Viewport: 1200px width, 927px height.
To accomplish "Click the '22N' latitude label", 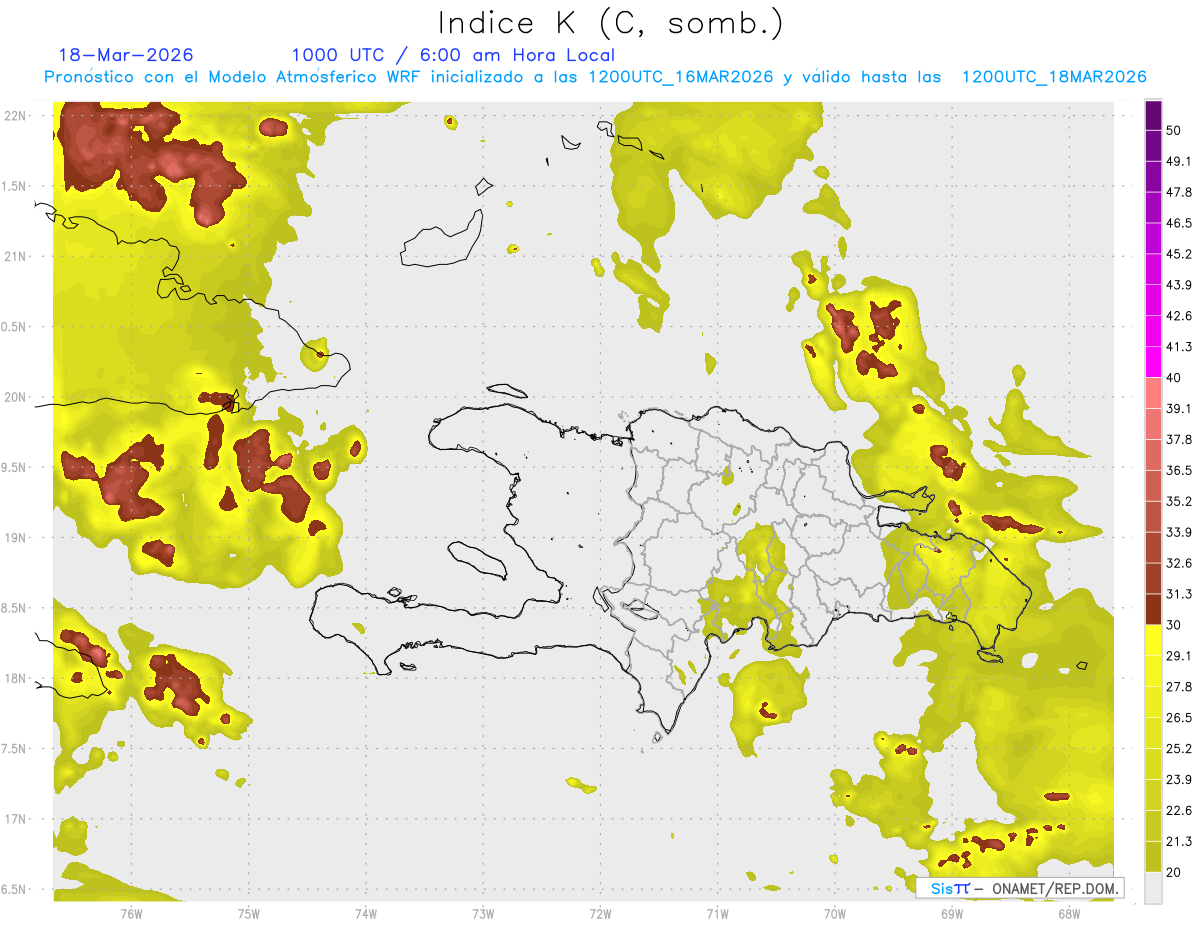I will tap(15, 116).
